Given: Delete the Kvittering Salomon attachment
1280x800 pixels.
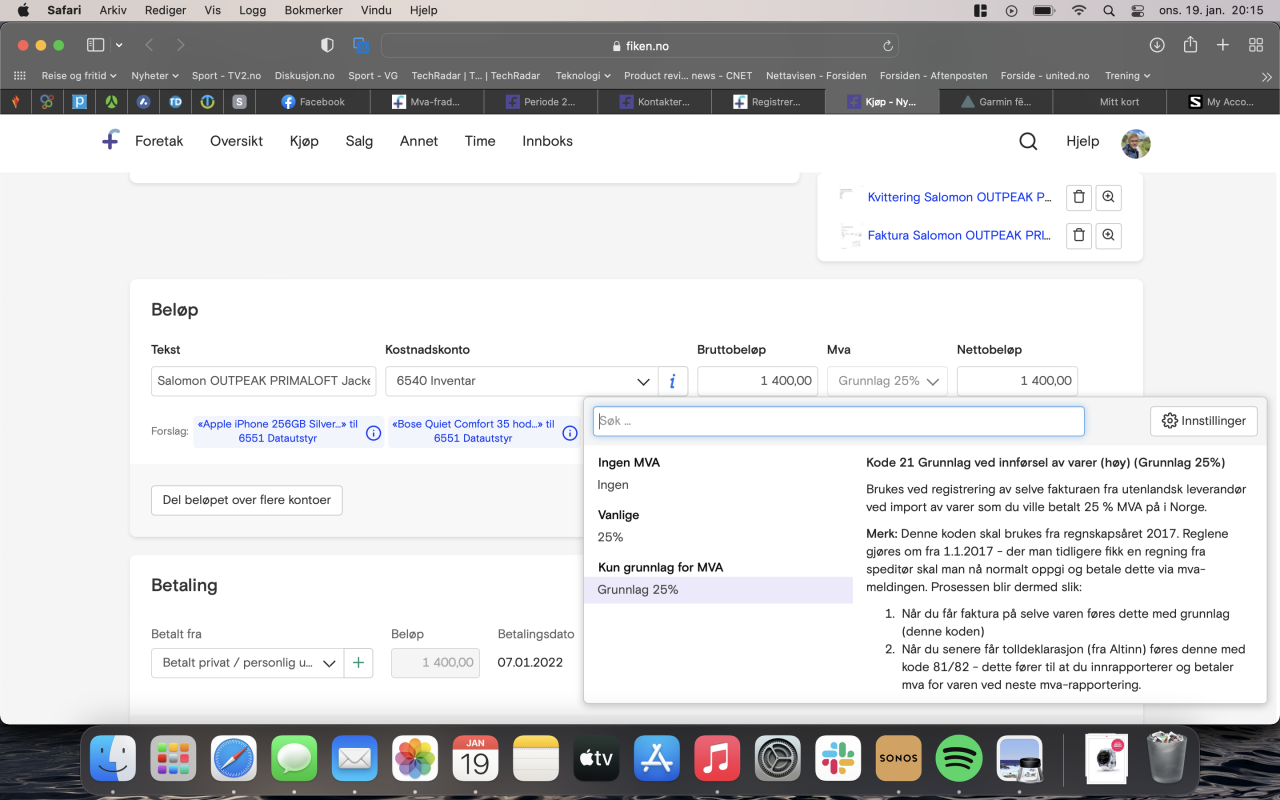Looking at the screenshot, I should (1078, 197).
